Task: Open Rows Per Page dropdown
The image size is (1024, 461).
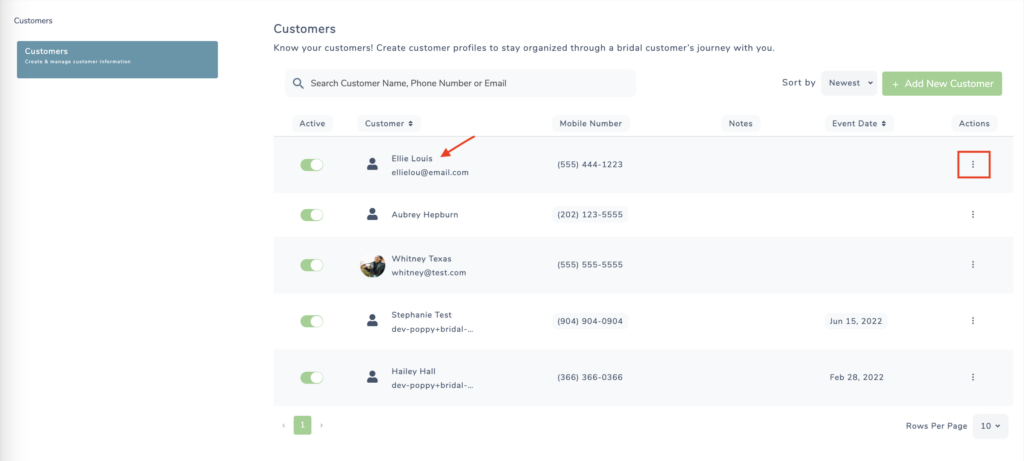Action: [x=990, y=426]
